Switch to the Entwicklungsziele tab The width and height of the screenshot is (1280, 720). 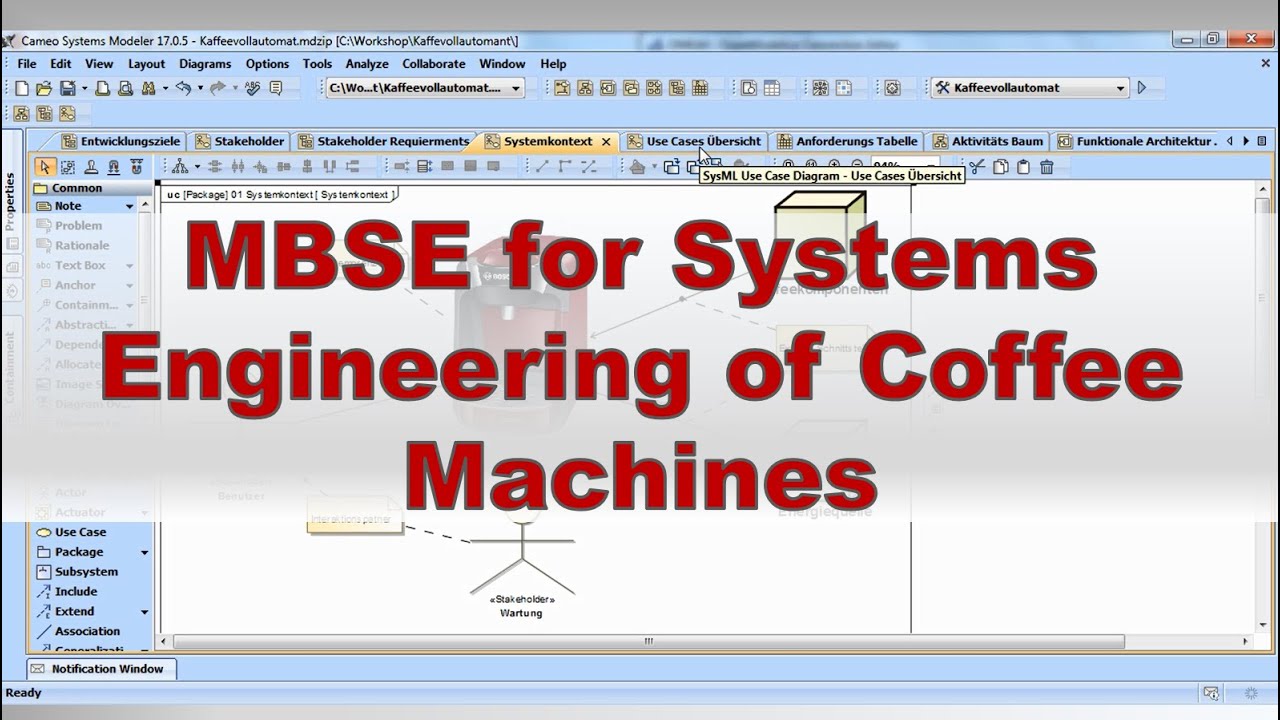(121, 141)
